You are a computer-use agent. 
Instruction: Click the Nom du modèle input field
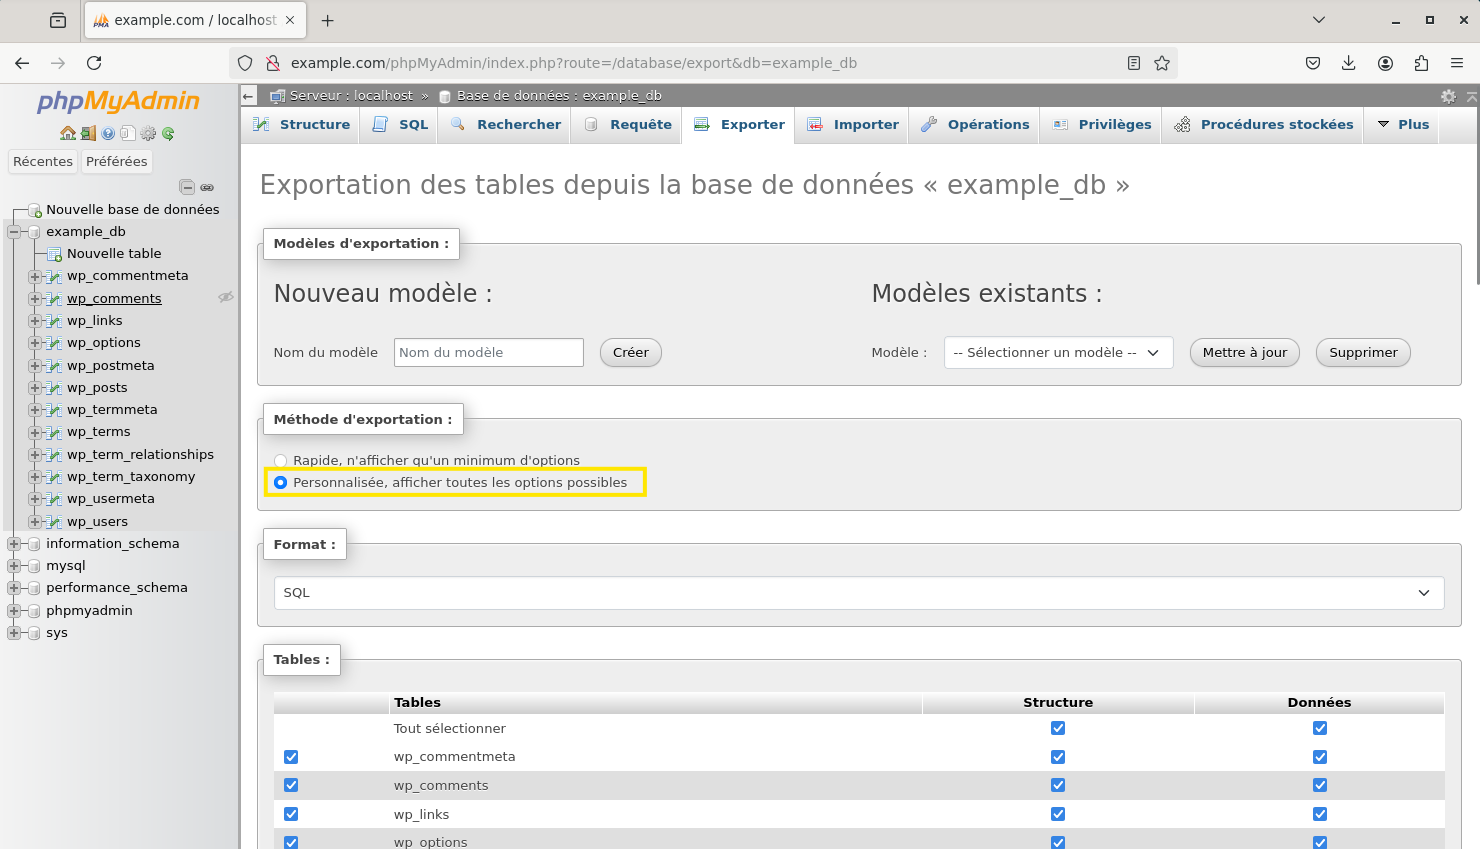point(489,353)
